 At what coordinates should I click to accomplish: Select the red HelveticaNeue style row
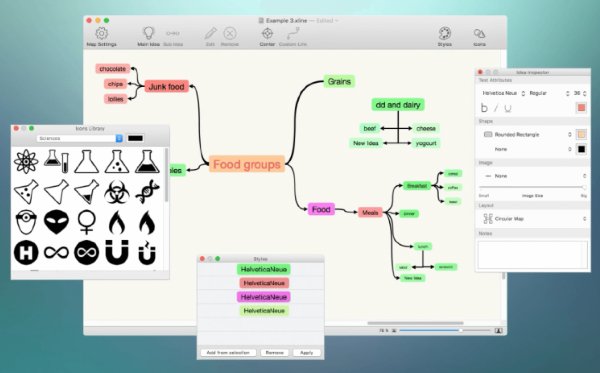point(264,283)
